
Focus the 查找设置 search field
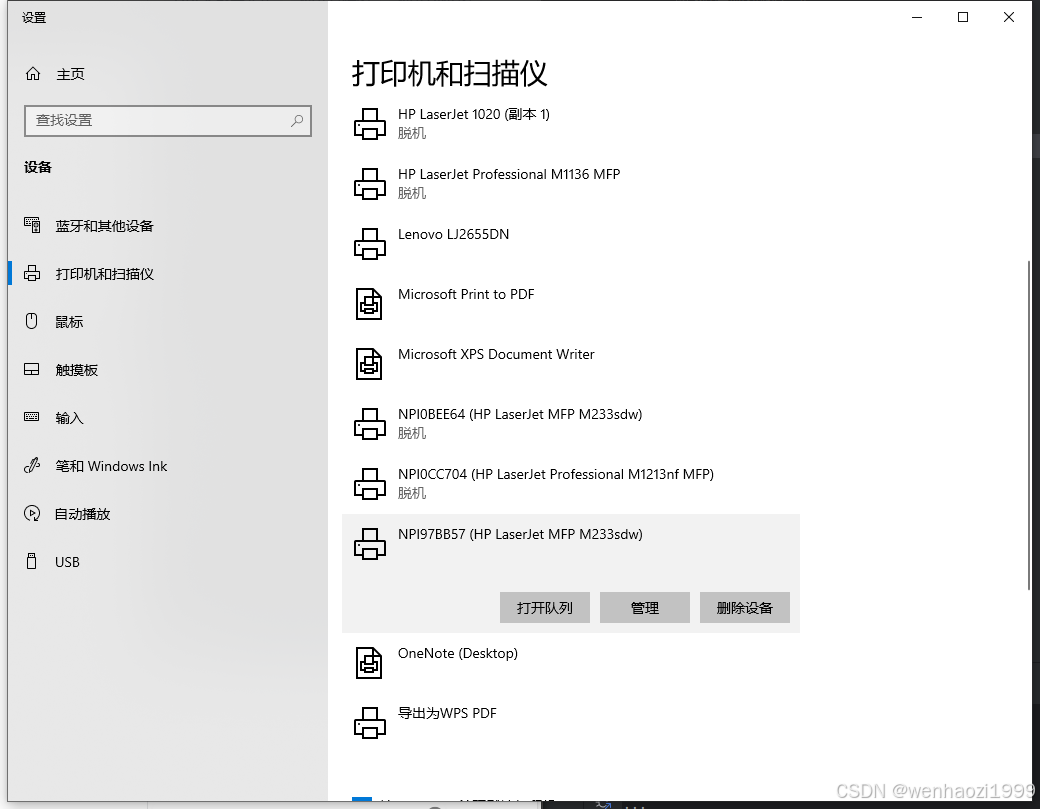168,121
